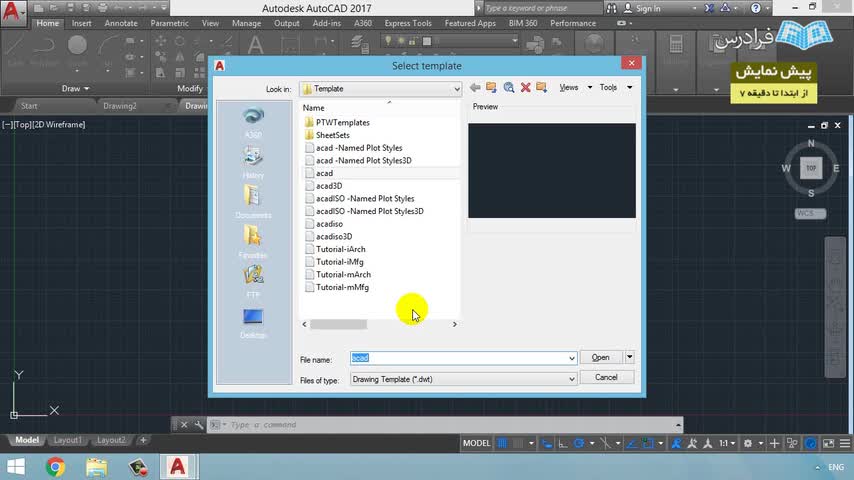854x480 pixels.
Task: Go up one folder level
Action: (x=491, y=88)
